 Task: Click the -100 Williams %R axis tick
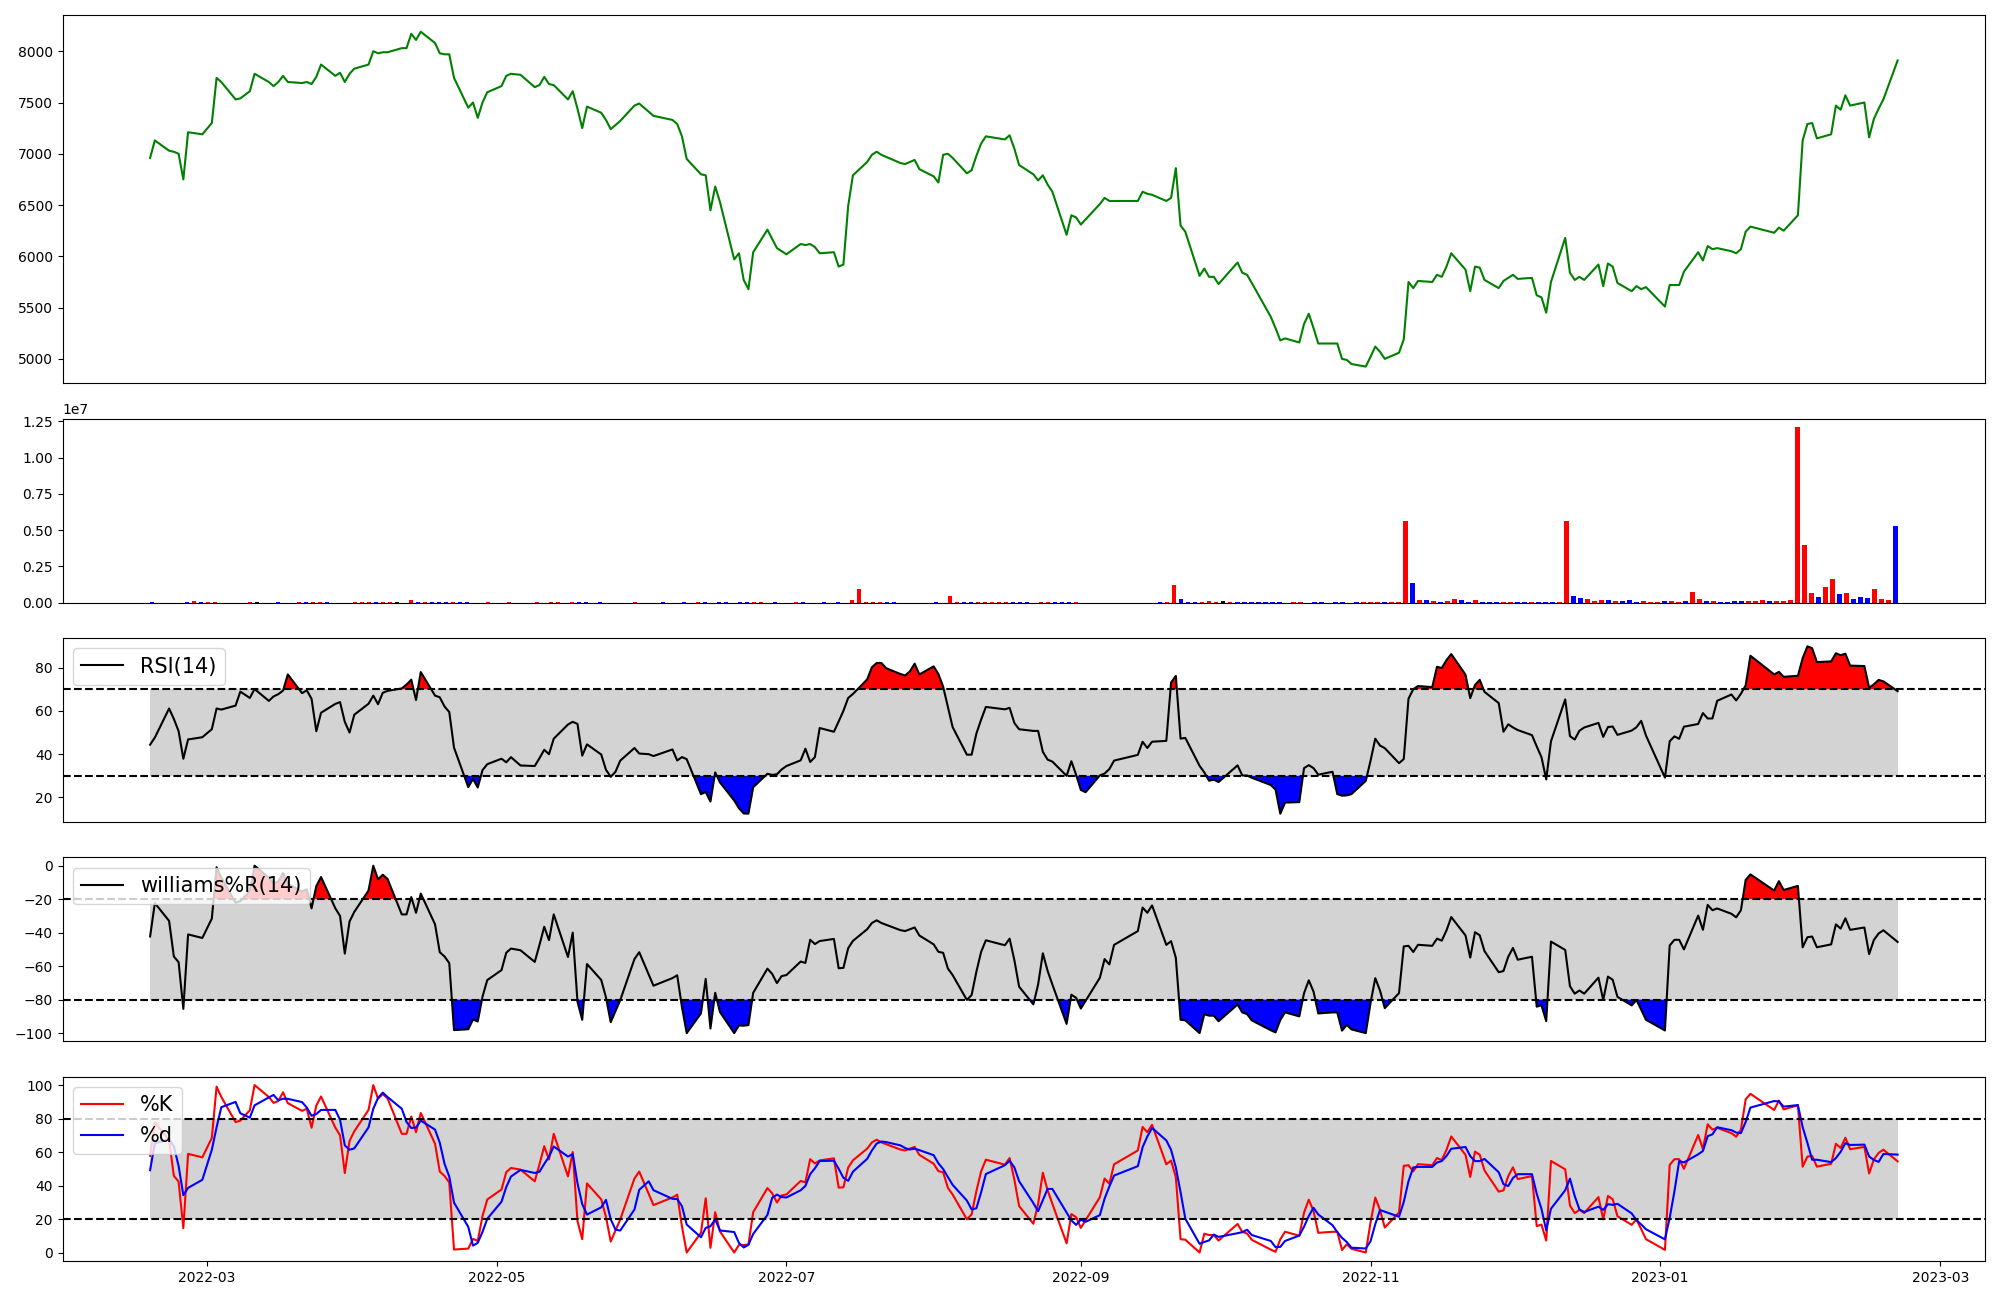32,1034
